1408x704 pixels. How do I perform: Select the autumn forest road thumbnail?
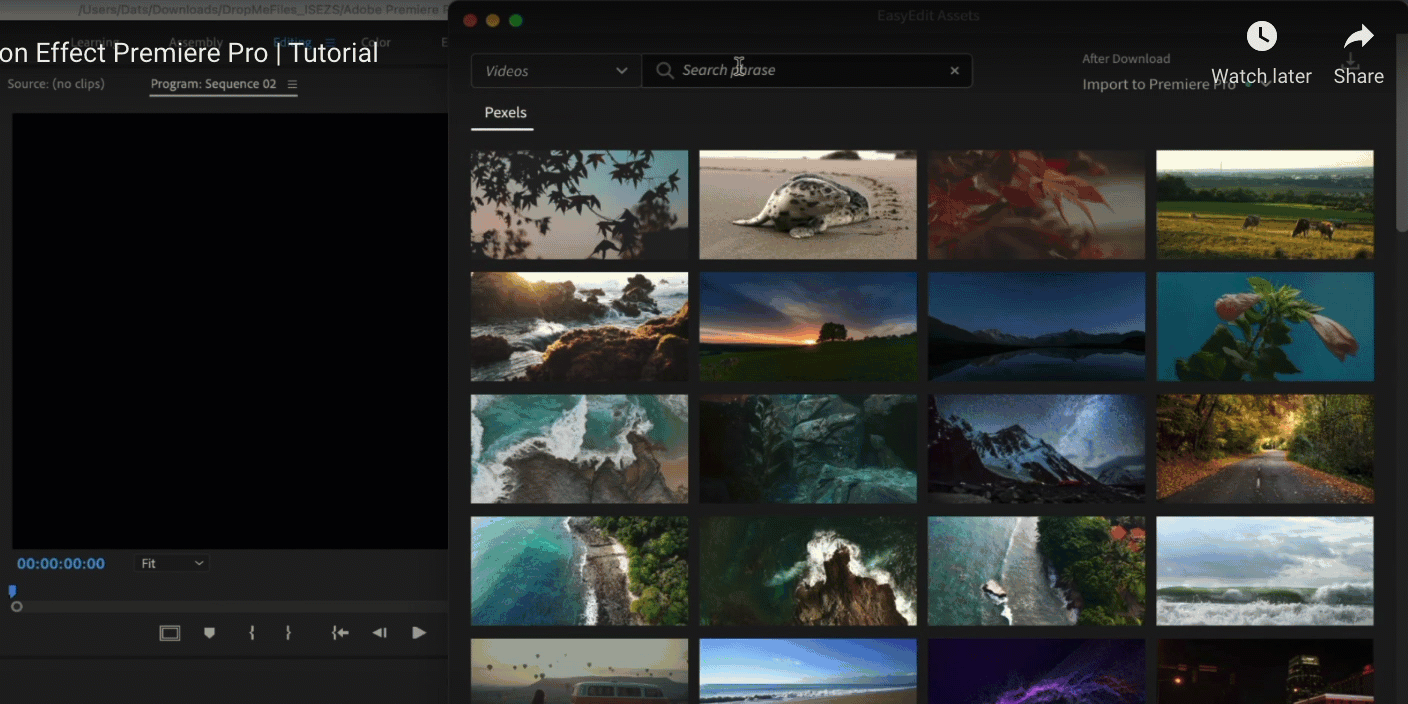pos(1265,449)
